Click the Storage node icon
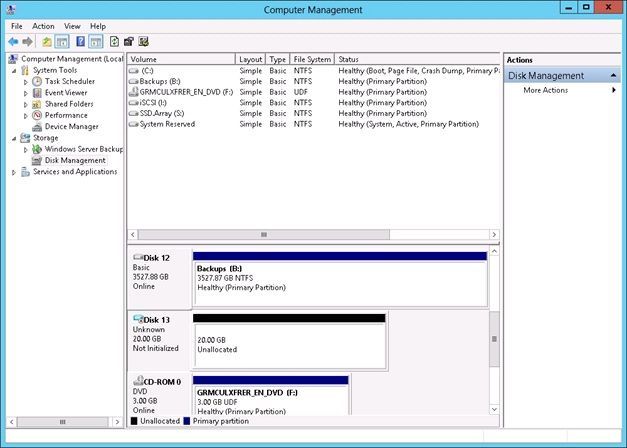This screenshot has height=448, width=627. (25, 138)
